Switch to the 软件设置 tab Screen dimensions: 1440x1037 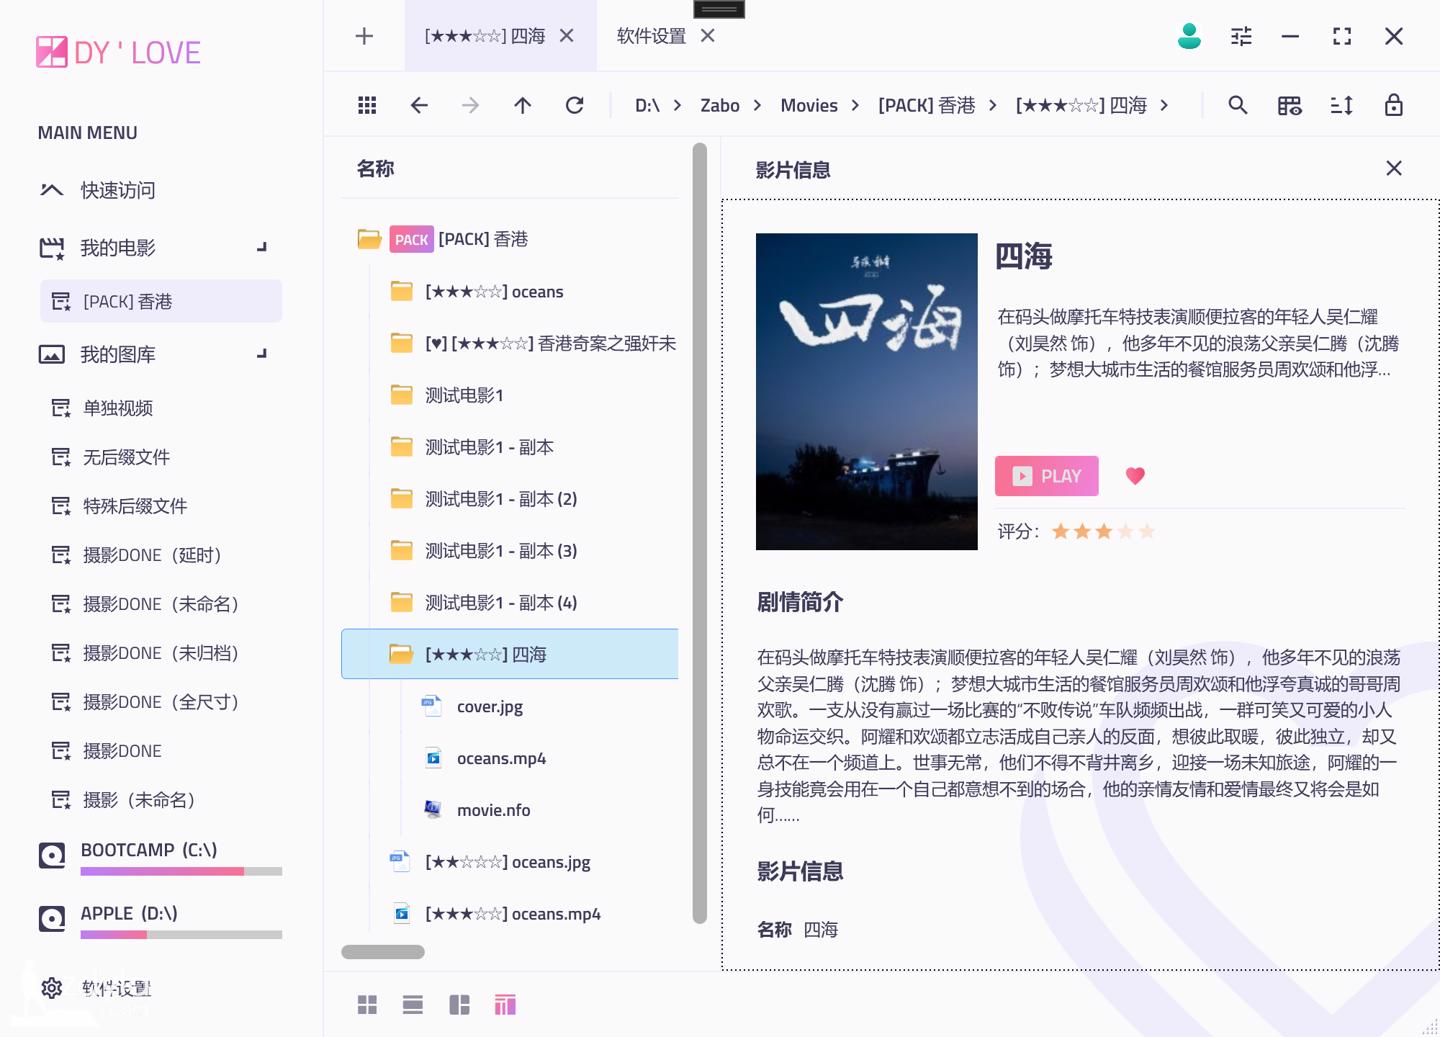pos(652,36)
